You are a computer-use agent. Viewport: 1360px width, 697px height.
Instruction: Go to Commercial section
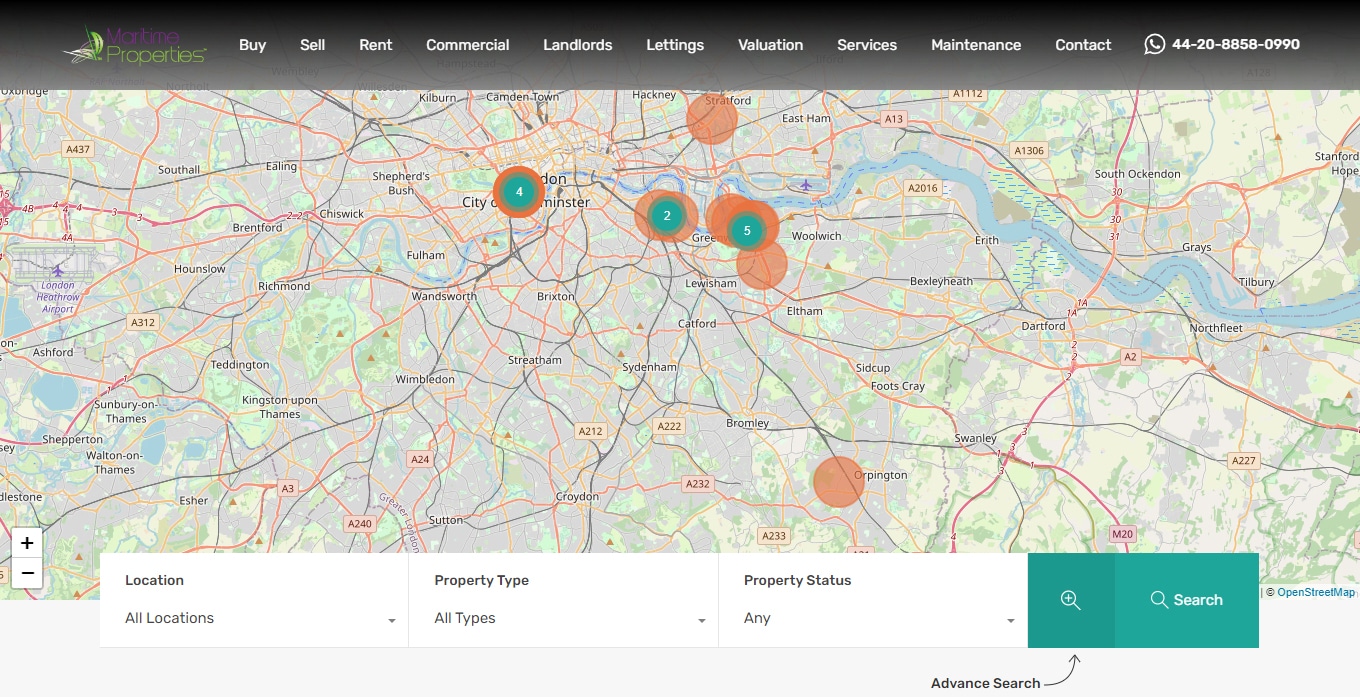coord(468,45)
